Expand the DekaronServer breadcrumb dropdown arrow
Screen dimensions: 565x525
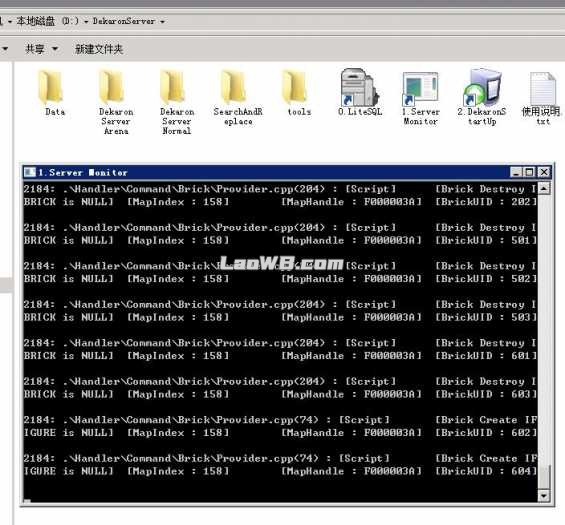pyautogui.click(x=162, y=22)
